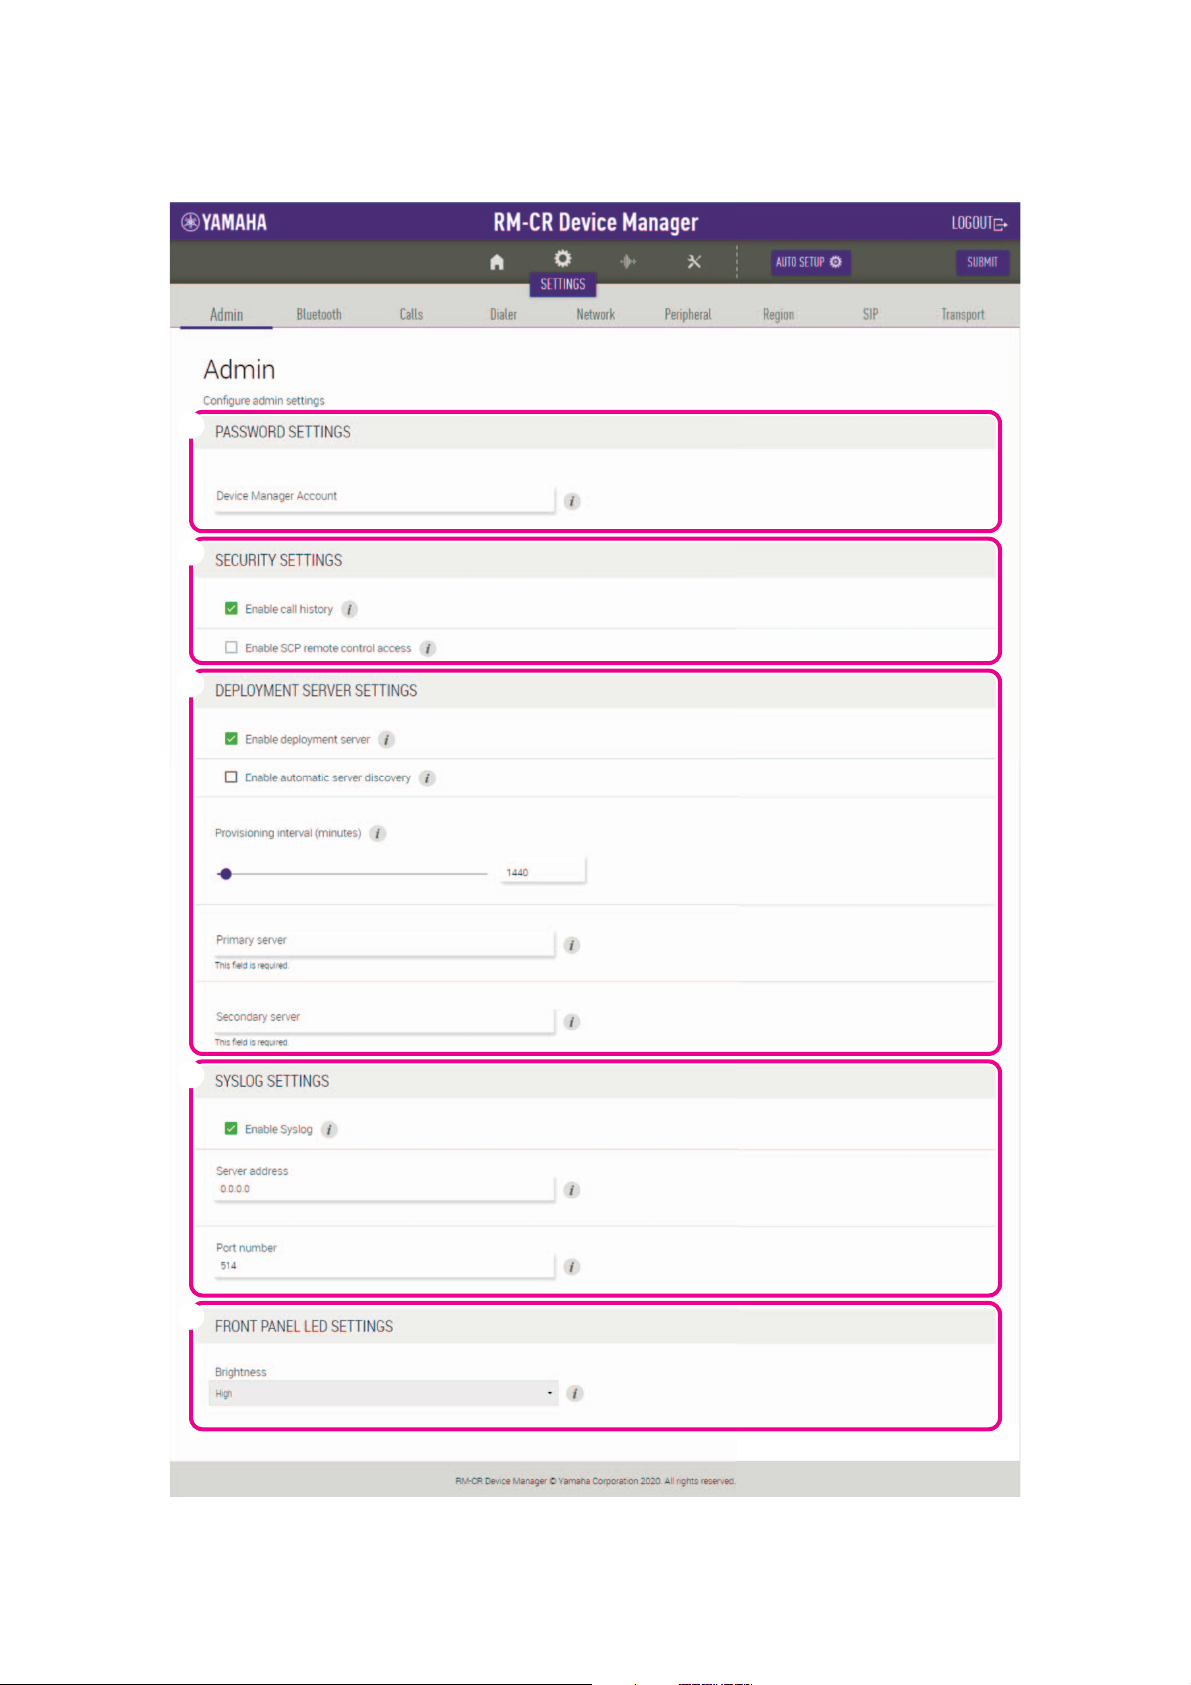Click the Secondary server input field
Screen dimensions: 1191x1685
[384, 1020]
